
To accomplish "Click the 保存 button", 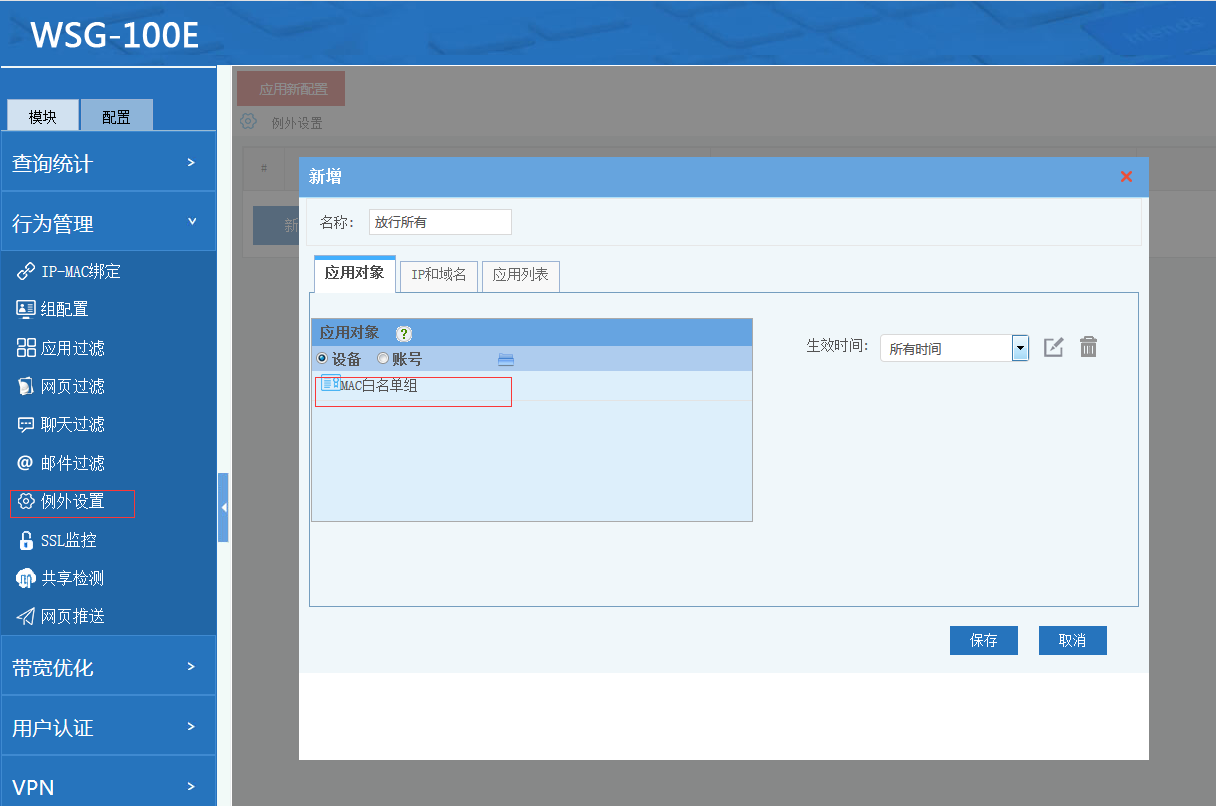I will (x=983, y=640).
